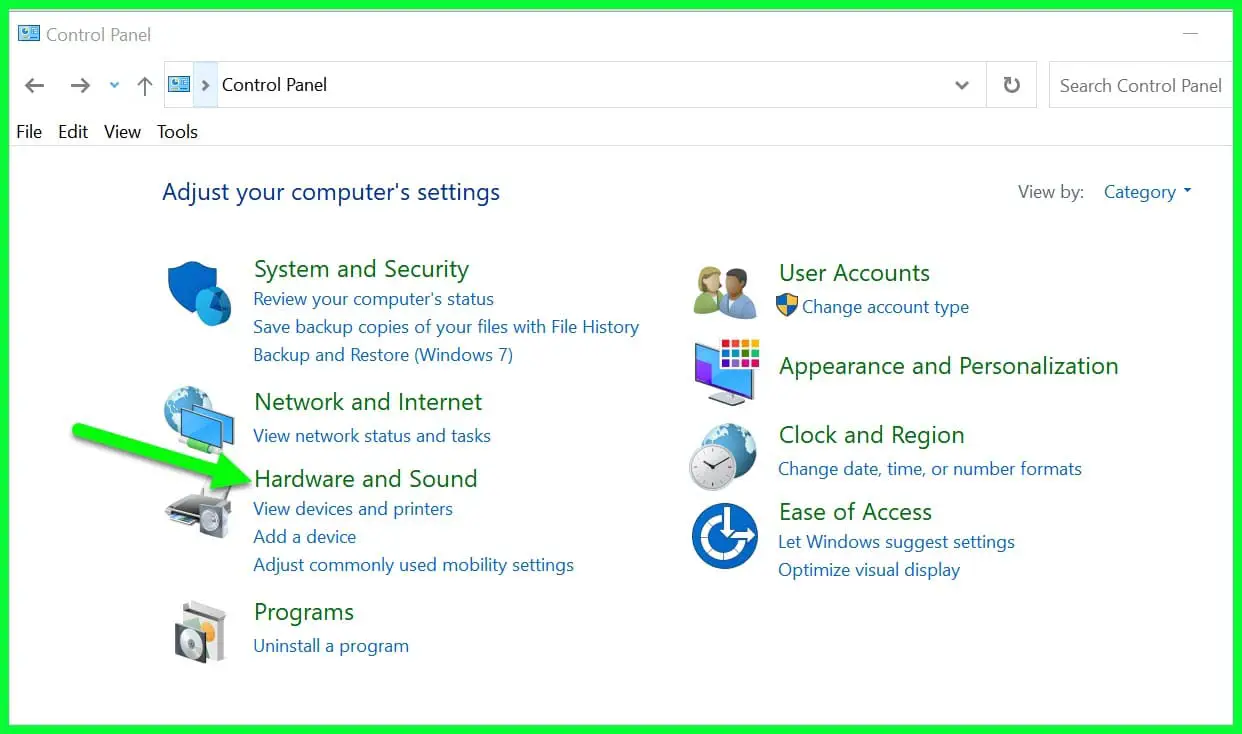This screenshot has width=1242, height=734.
Task: Select Review your computer's status
Action: click(374, 299)
